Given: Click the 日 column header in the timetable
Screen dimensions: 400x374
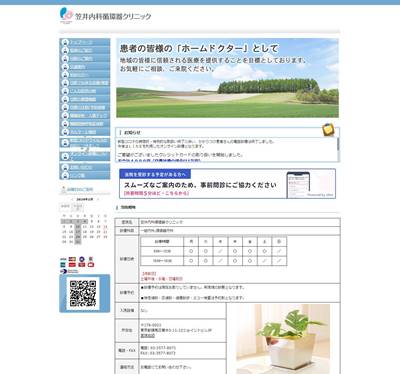Looking at the screenshot, I should point(279,242).
